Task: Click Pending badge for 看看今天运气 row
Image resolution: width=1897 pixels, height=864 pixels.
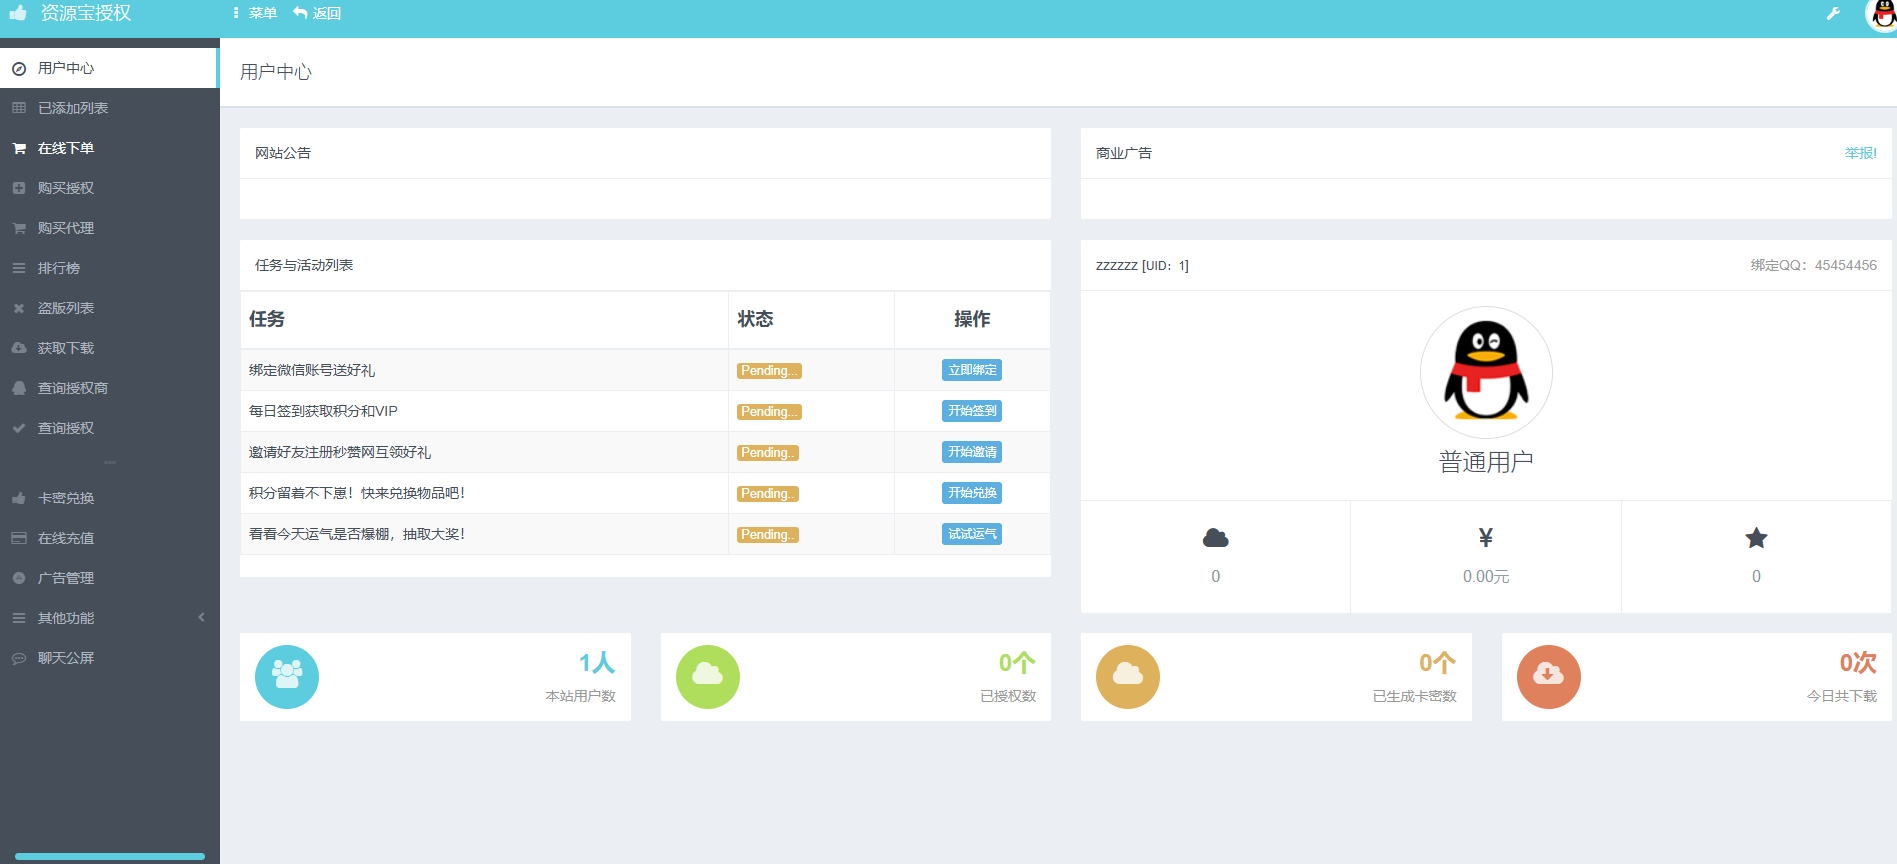Action: (x=768, y=535)
